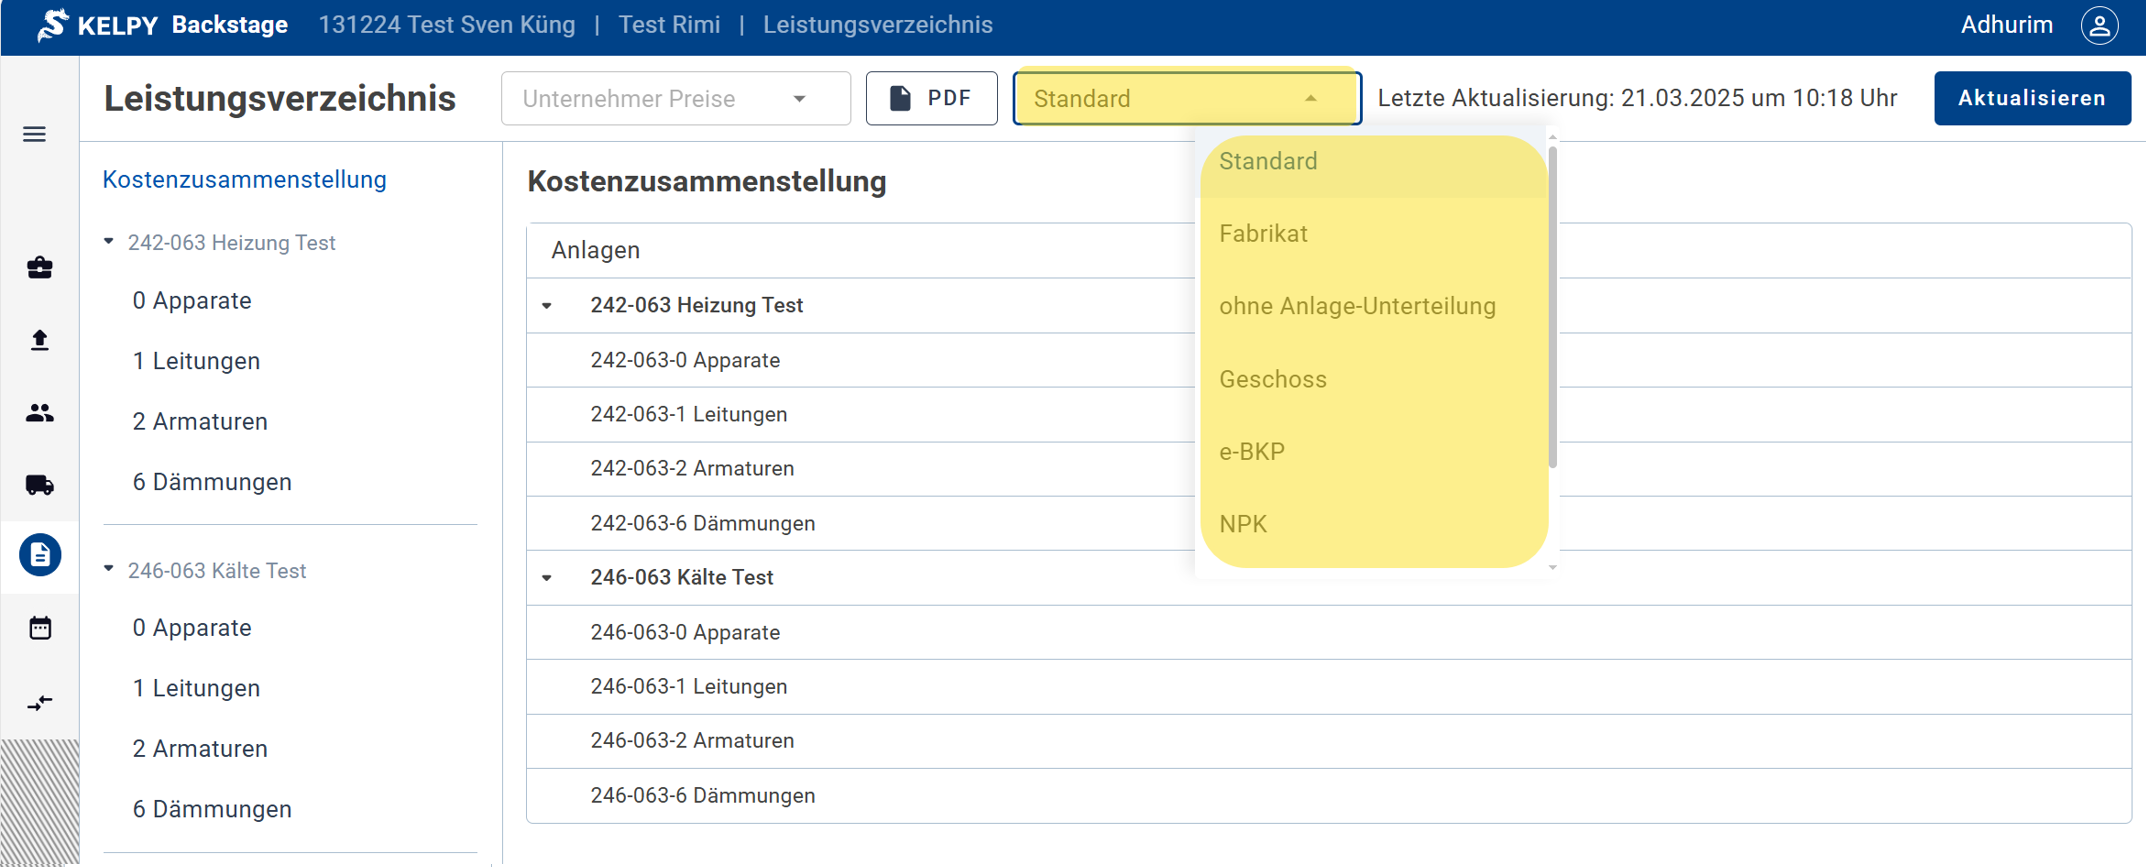Export with the PDF button
The image size is (2146, 867).
tap(931, 98)
